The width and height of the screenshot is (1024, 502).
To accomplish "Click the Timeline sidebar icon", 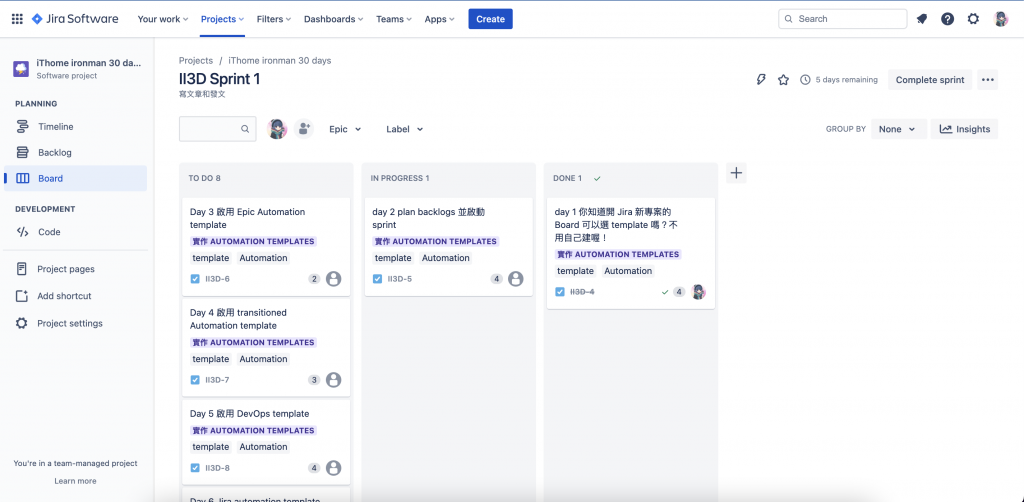I will [22, 127].
